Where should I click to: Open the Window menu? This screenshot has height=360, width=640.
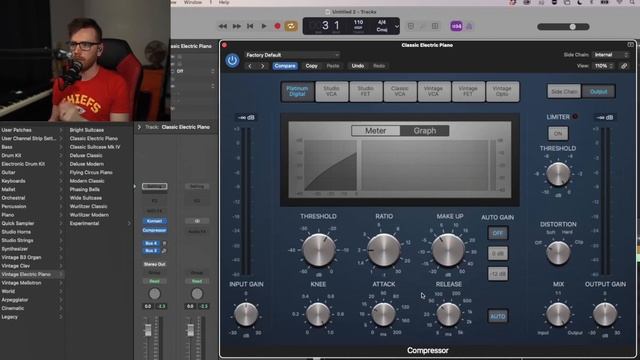193,2
